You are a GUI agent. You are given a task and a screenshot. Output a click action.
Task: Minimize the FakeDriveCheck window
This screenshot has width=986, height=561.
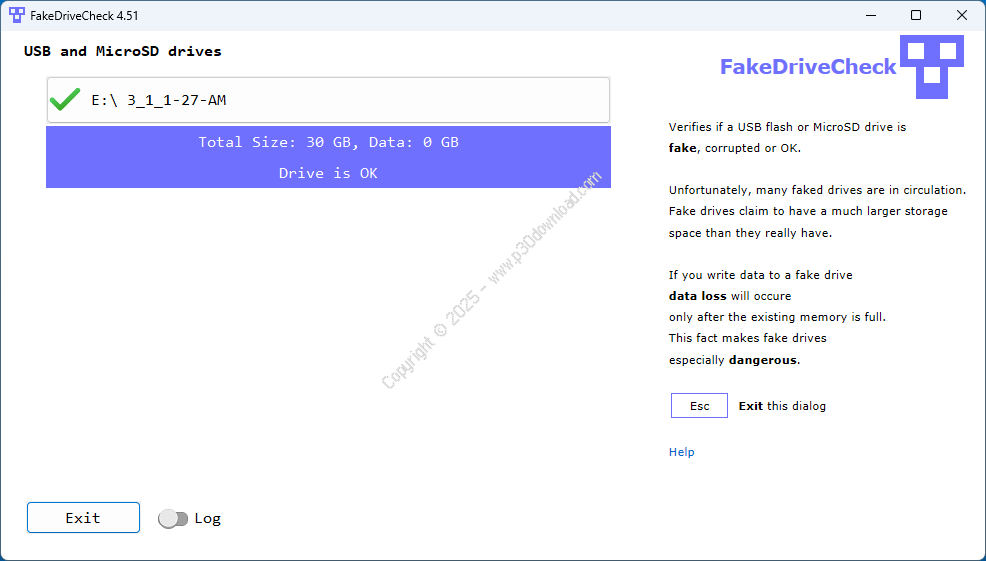(870, 15)
